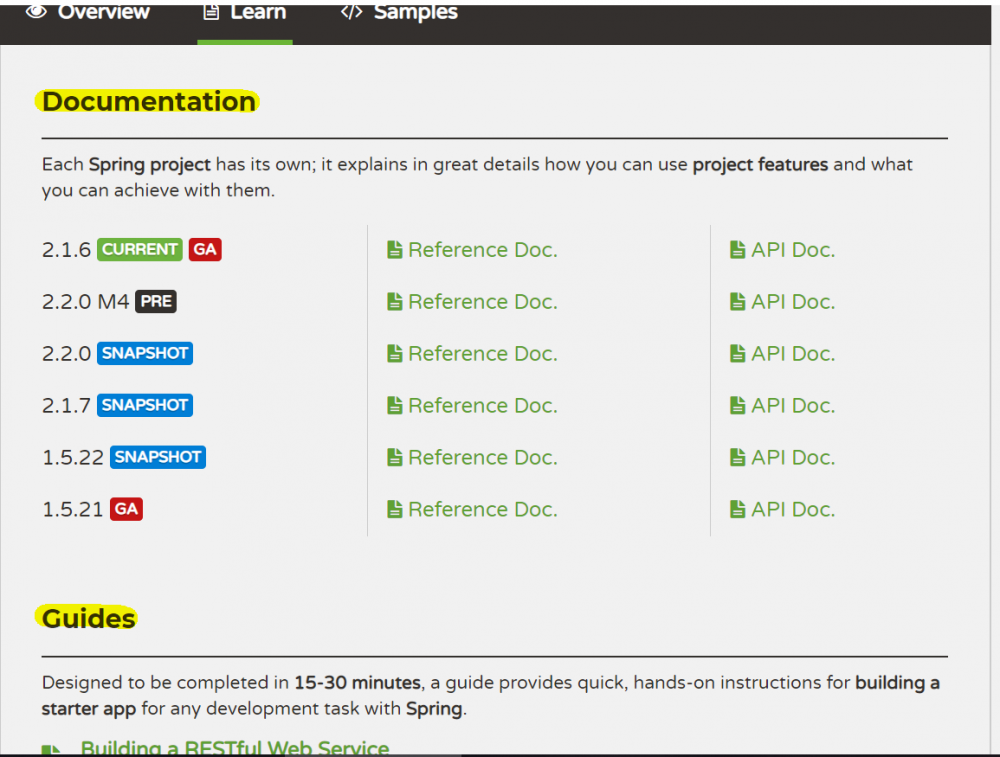Screen dimensions: 1000x757
Task: Open the Samples tab
Action: 399,13
